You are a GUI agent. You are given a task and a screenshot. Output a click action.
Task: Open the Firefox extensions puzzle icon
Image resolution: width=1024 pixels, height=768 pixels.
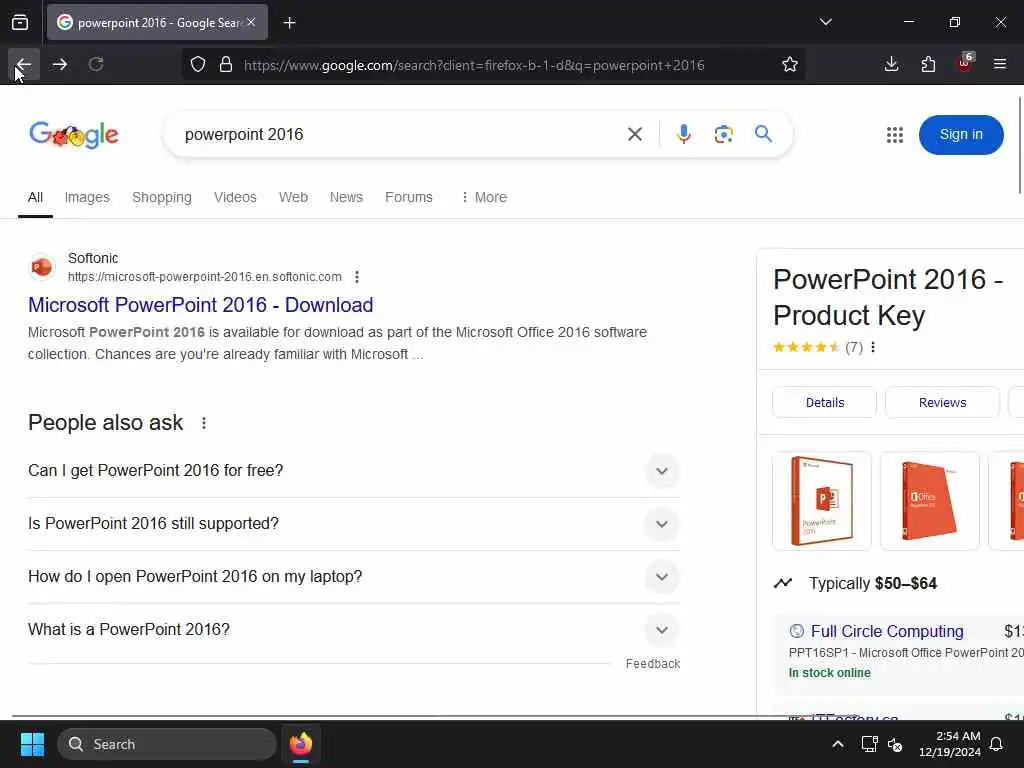pyautogui.click(x=928, y=64)
